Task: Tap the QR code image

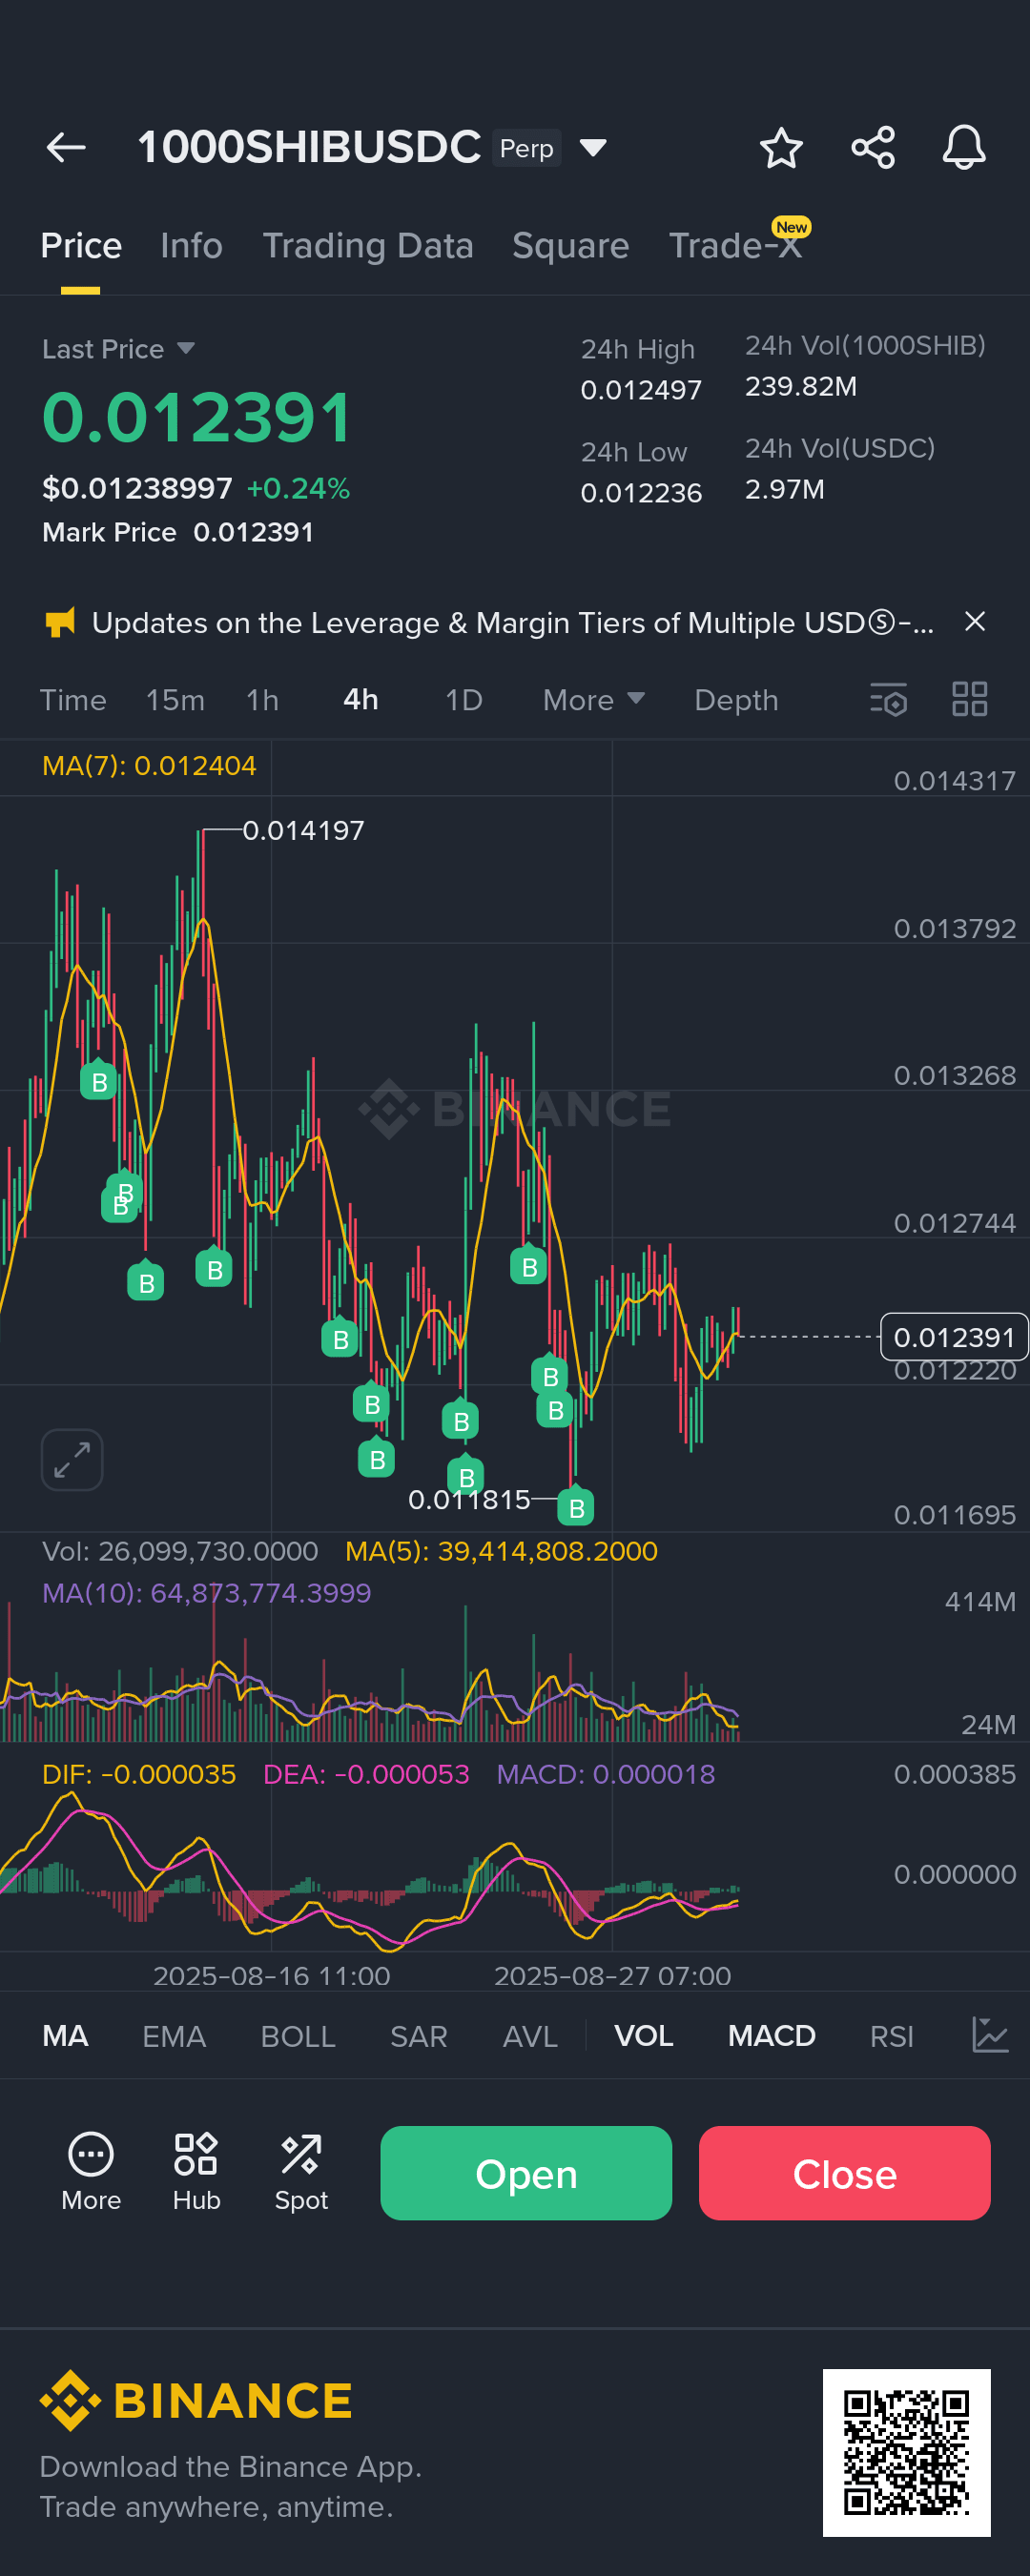Action: point(906,2452)
